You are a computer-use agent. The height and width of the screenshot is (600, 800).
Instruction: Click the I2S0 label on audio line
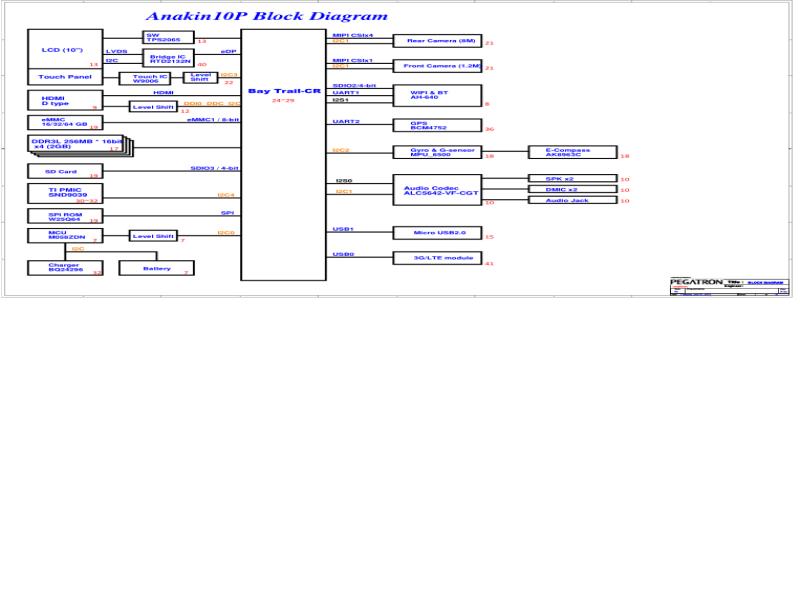tap(344, 181)
